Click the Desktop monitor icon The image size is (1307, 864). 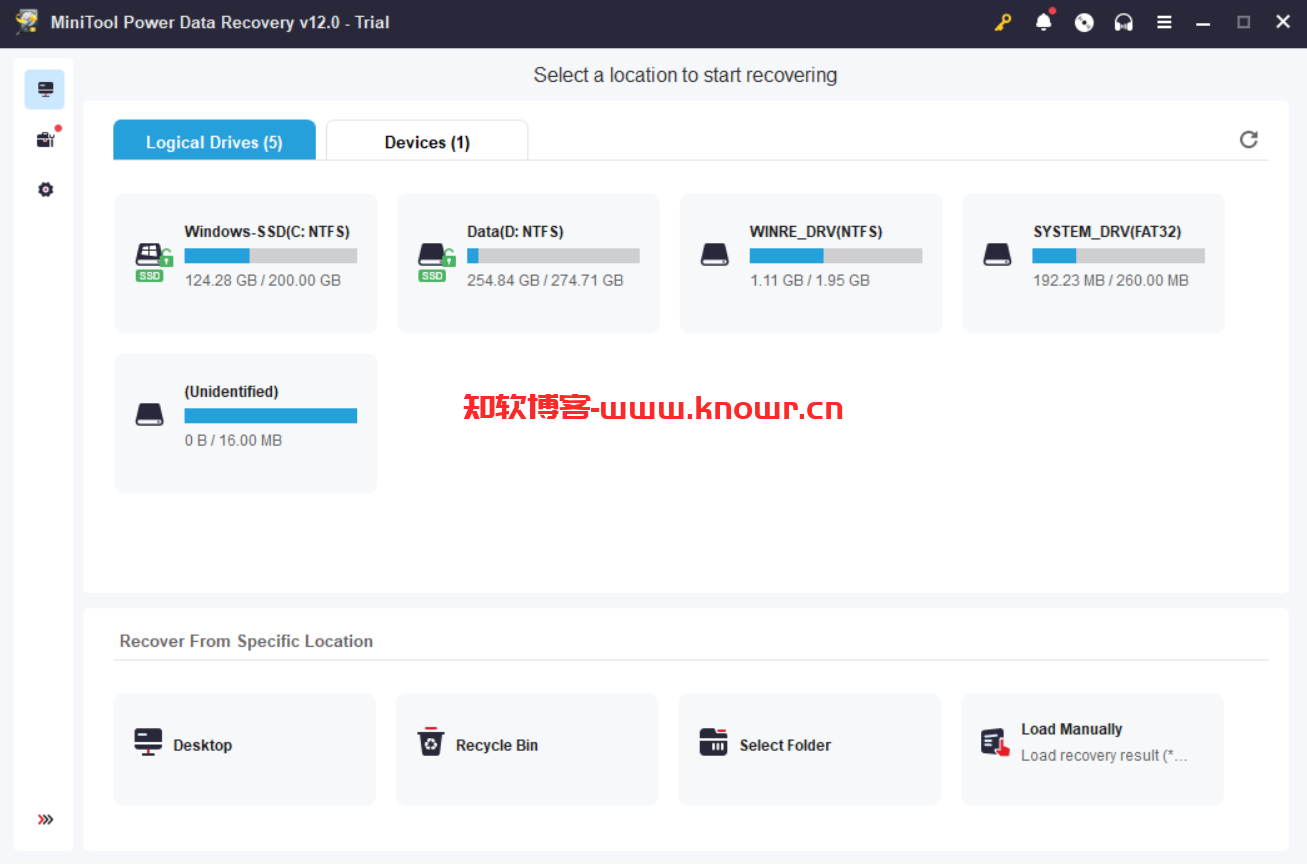(148, 742)
